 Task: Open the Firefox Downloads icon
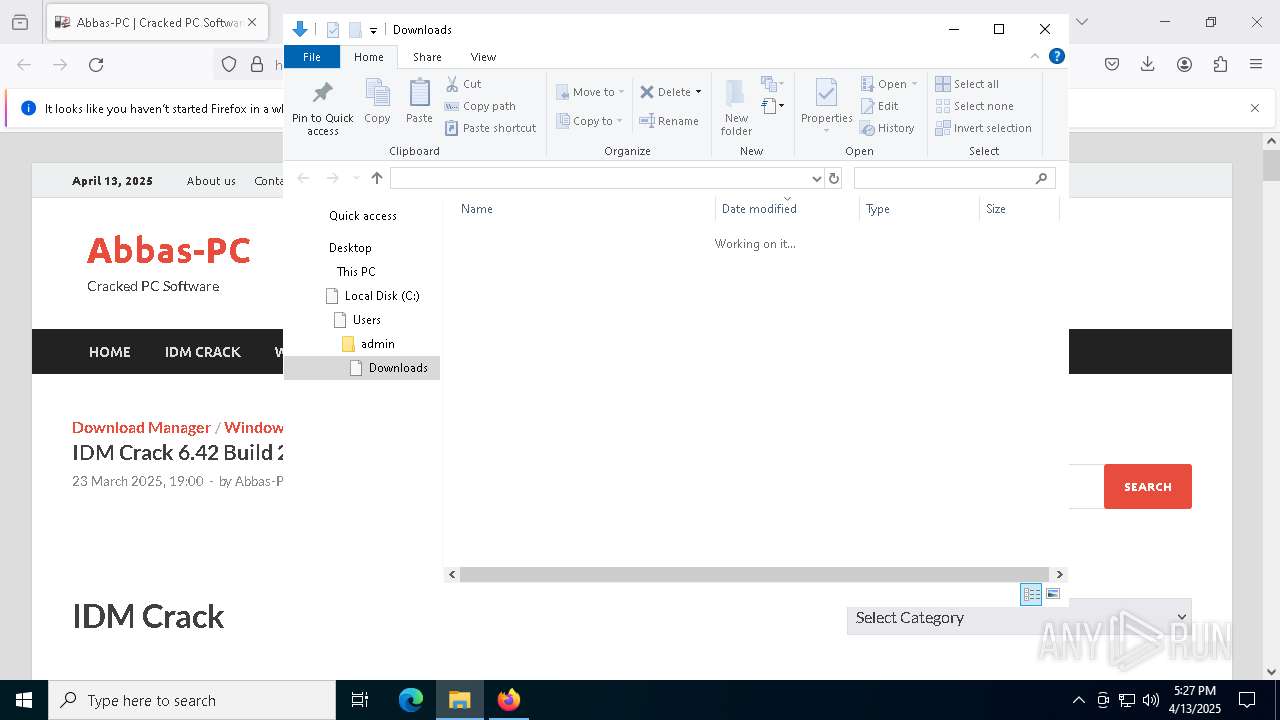click(1148, 65)
